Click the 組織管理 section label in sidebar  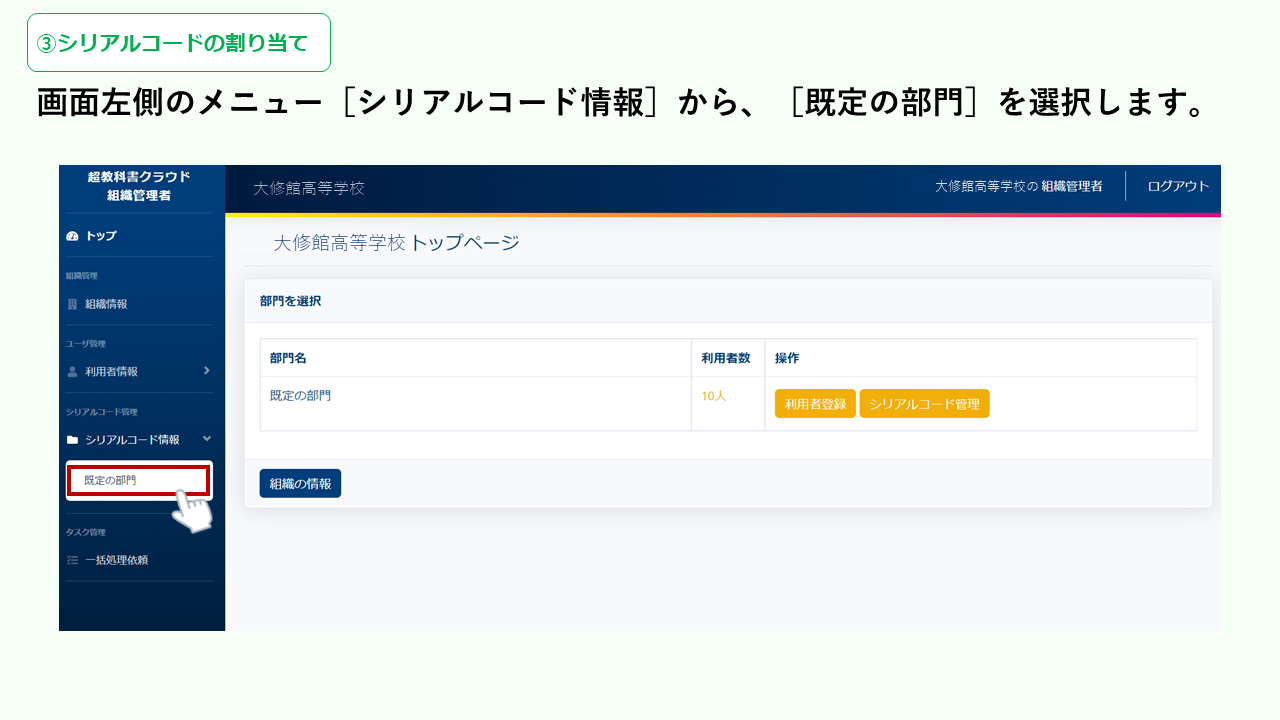[82, 276]
